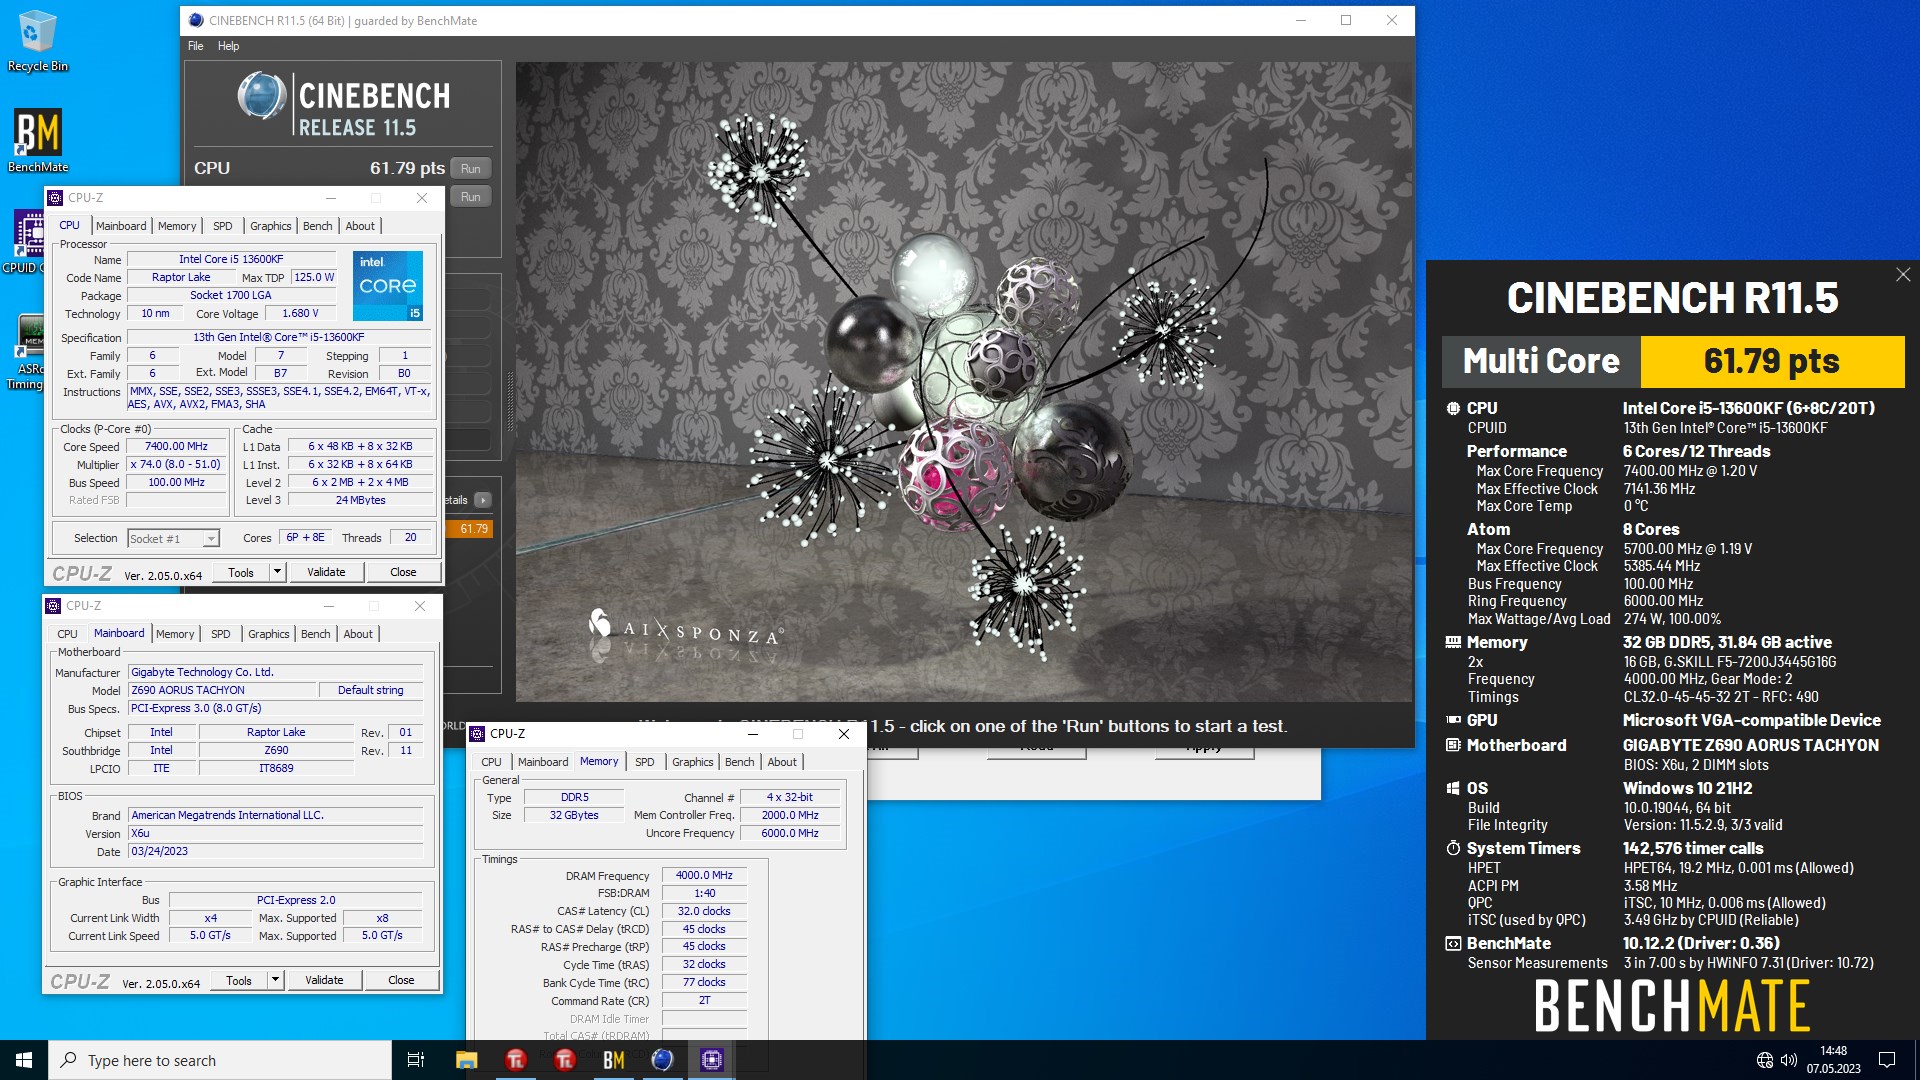Click the CPU section icon in BenchMate panel
Viewport: 1920px width, 1080px height.
pos(1453,408)
